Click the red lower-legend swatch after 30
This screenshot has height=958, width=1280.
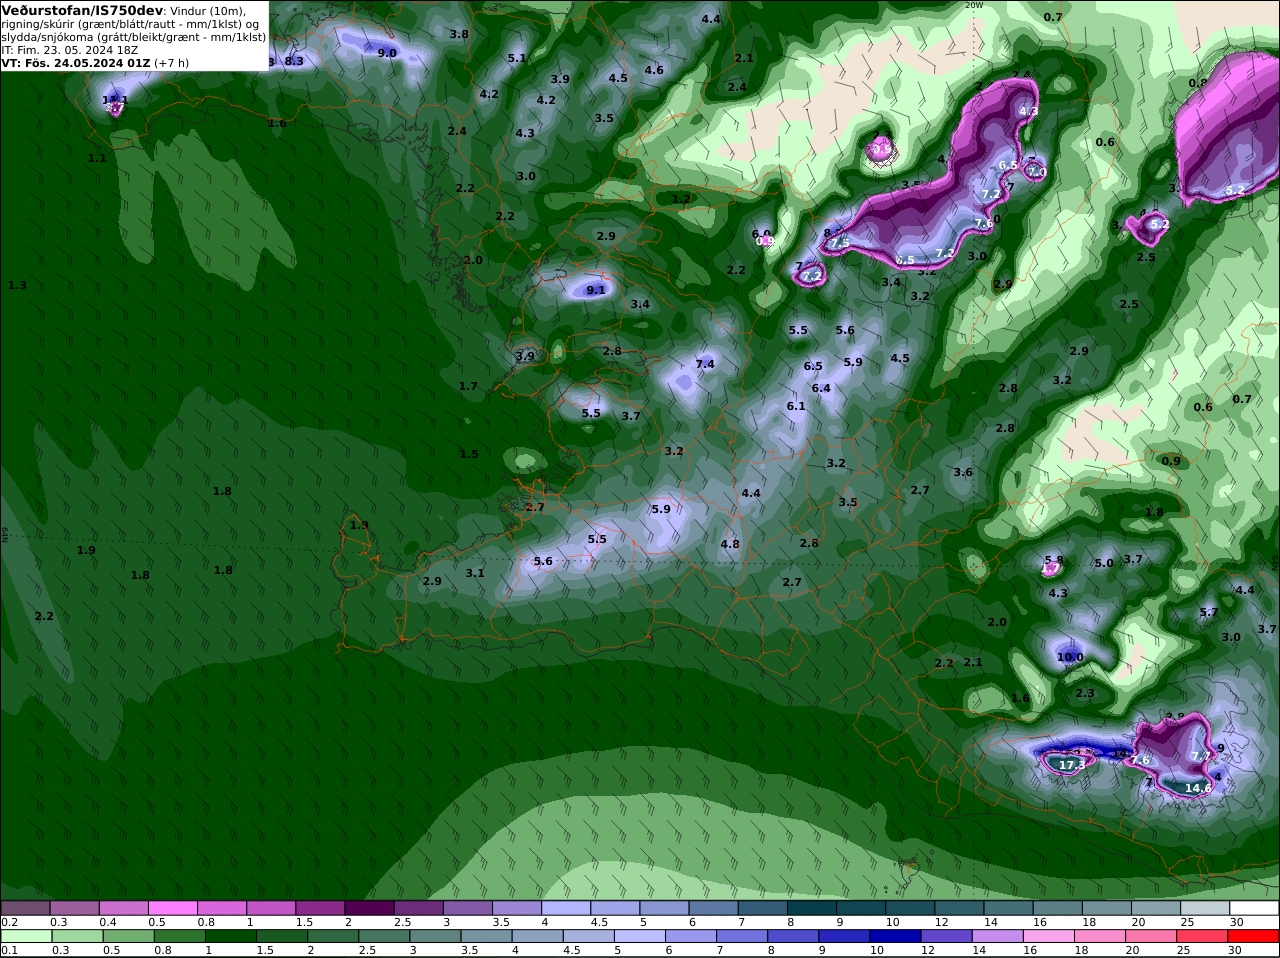coord(1255,935)
